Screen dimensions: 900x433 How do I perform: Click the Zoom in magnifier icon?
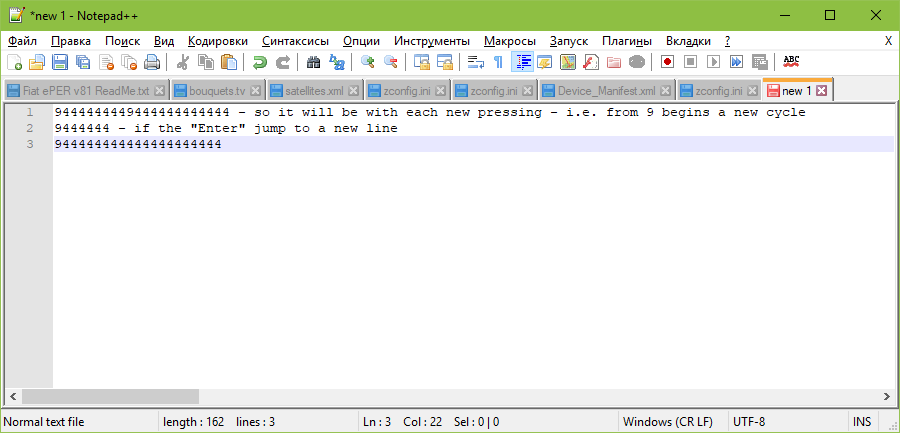367,62
